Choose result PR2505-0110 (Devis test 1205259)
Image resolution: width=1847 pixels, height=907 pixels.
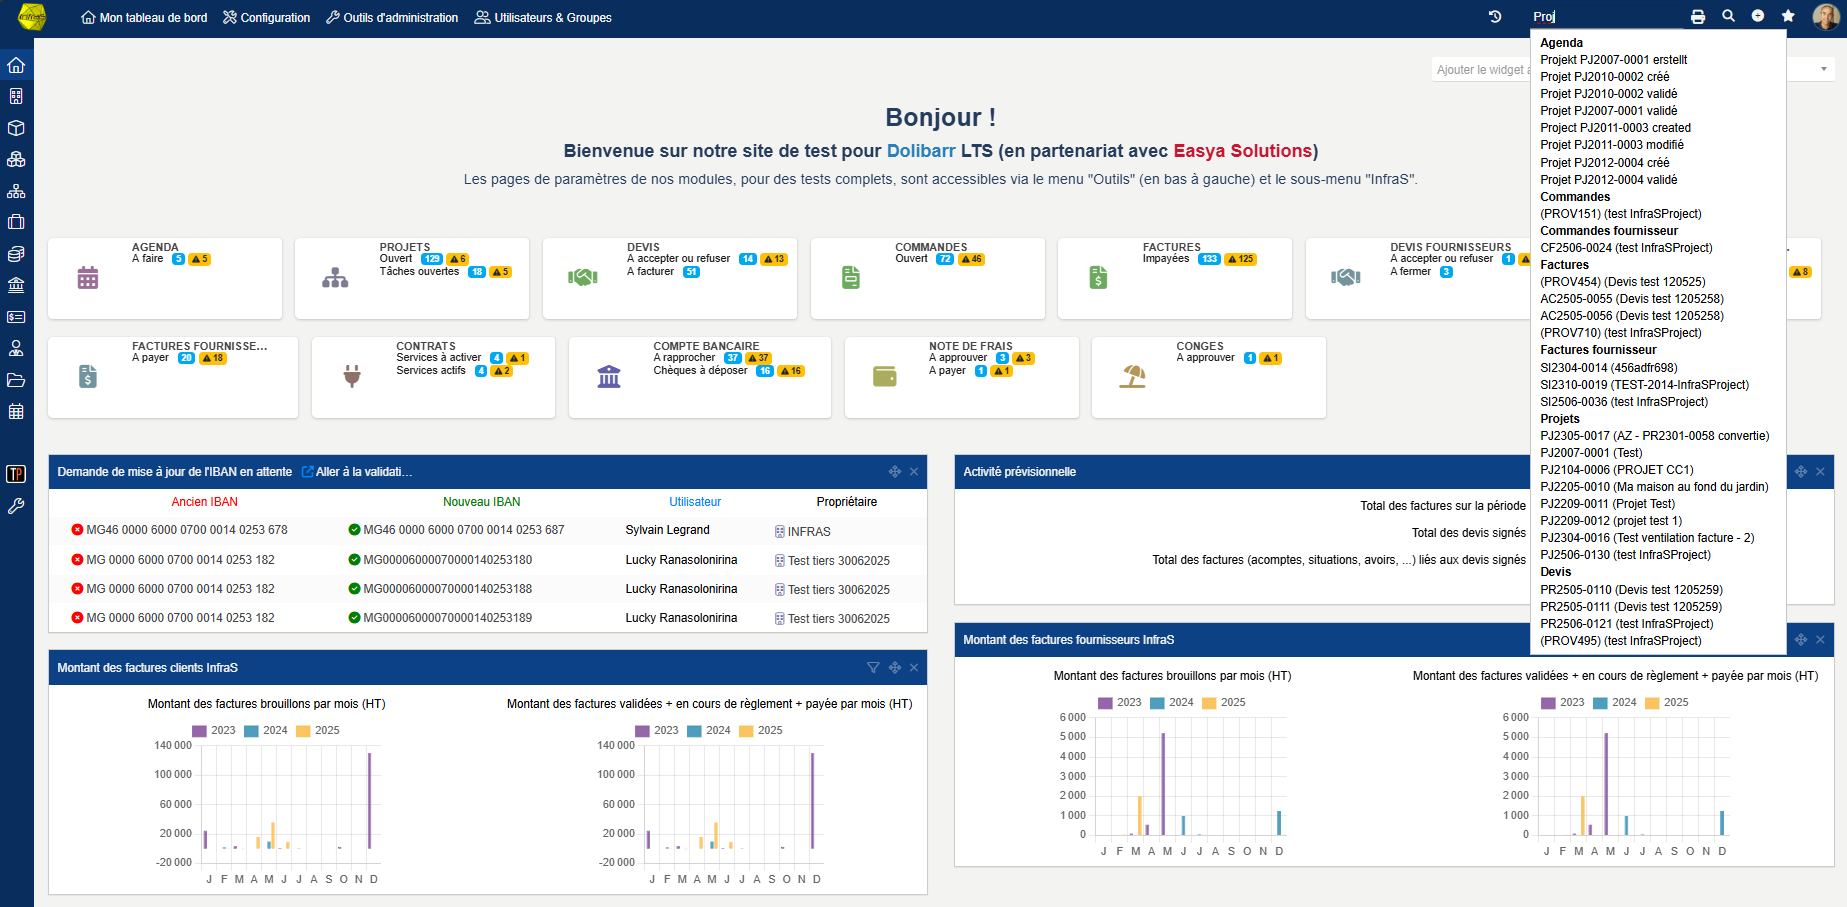1631,590
